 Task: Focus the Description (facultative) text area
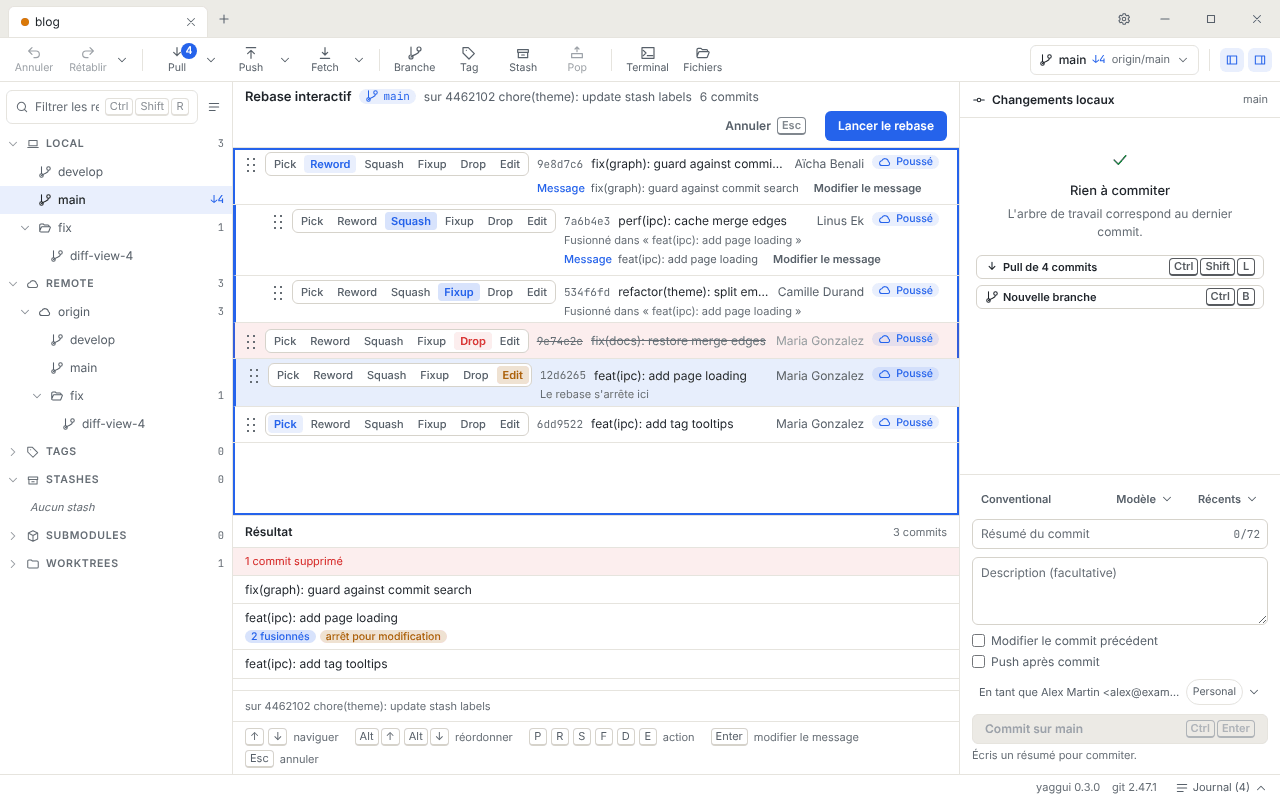pos(1120,591)
